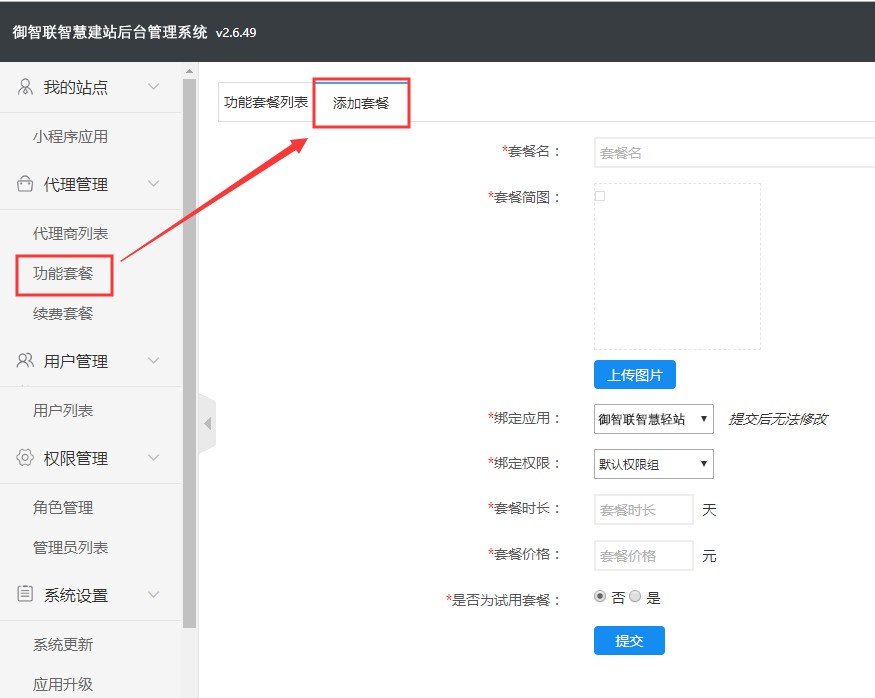Collapse the 我的站点 menu chevron
The image size is (875, 698).
pyautogui.click(x=153, y=88)
